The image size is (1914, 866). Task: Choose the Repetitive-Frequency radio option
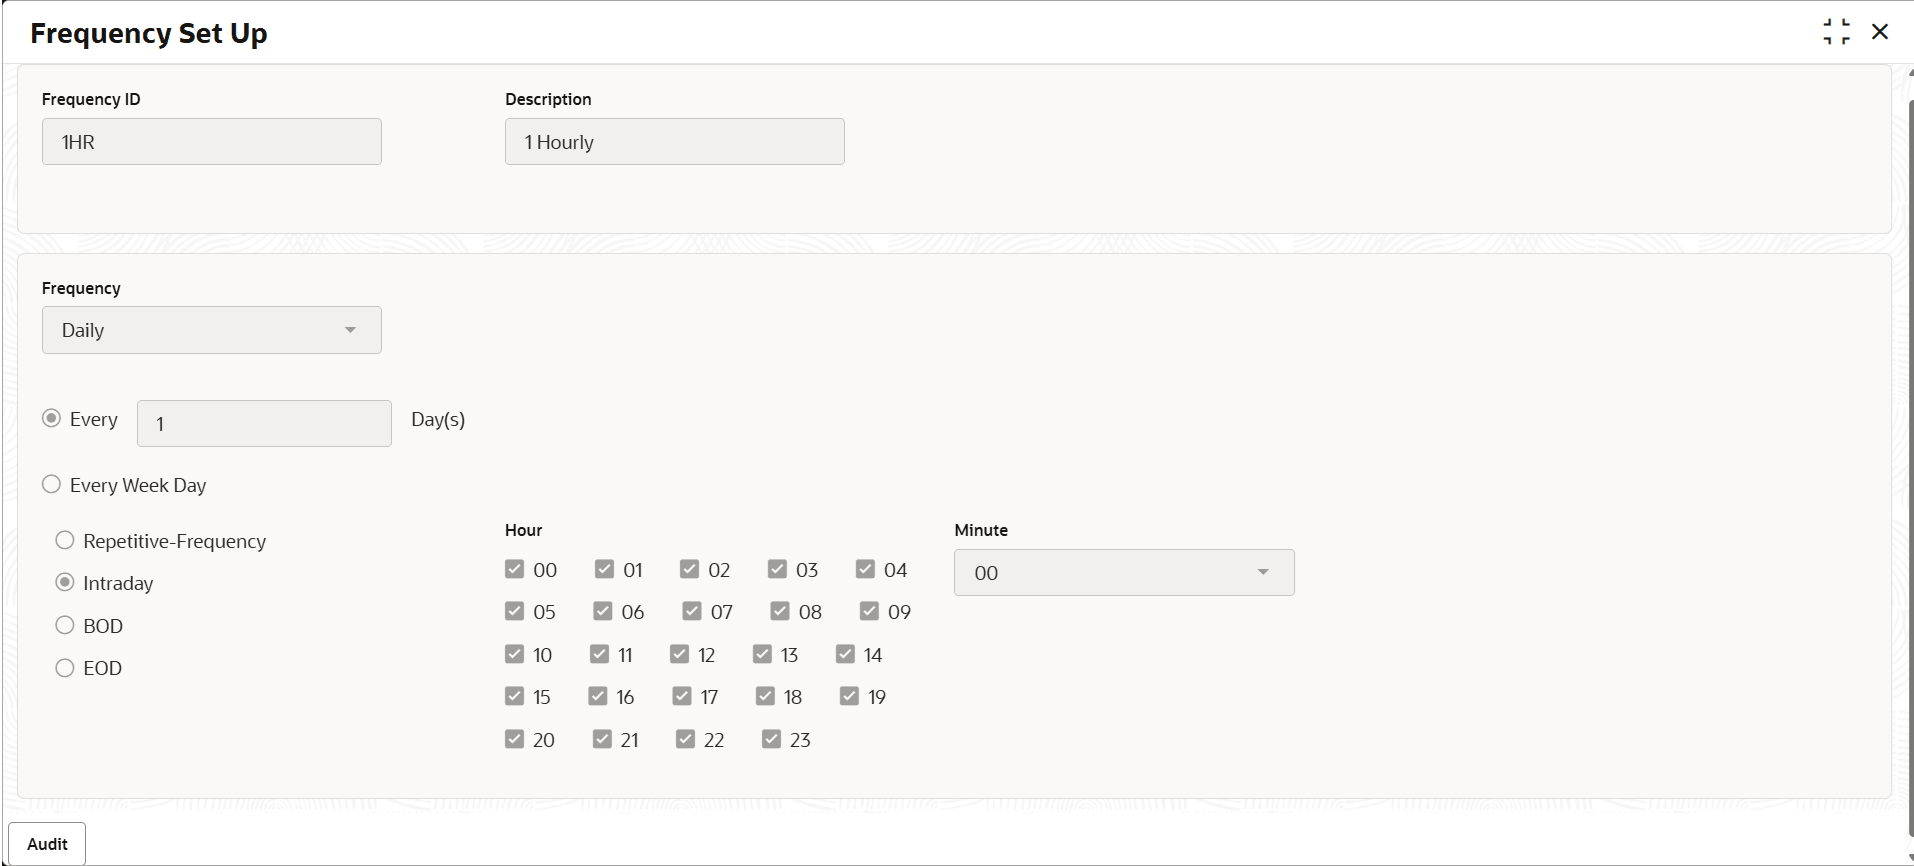[x=65, y=541]
